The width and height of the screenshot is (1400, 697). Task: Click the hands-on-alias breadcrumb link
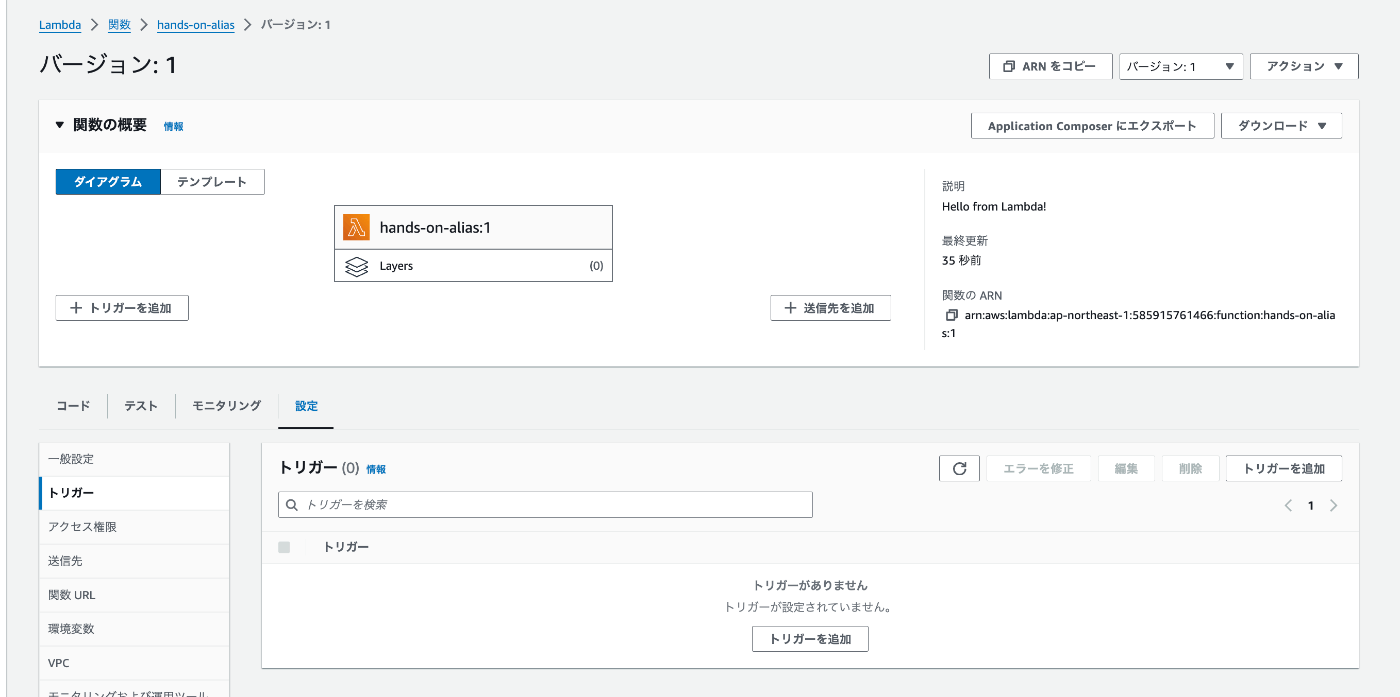tap(196, 24)
